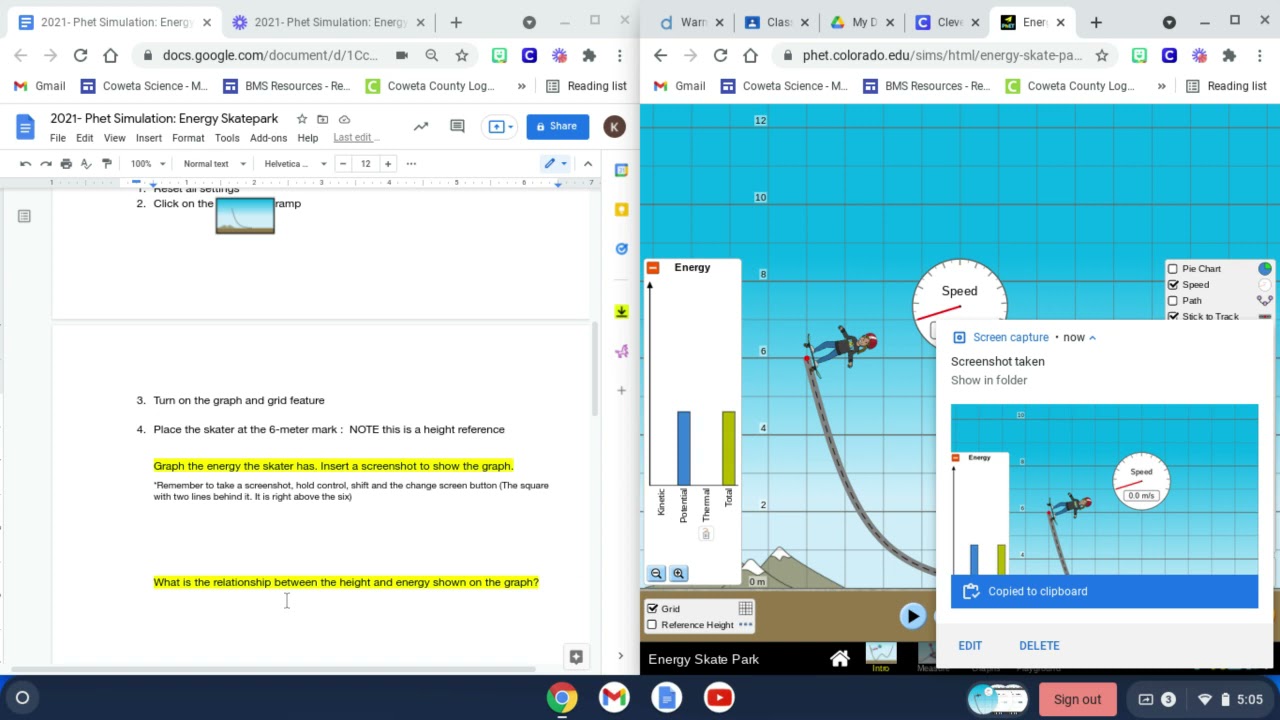Zoom out the energy graph
The width and height of the screenshot is (1280, 720).
[656, 573]
